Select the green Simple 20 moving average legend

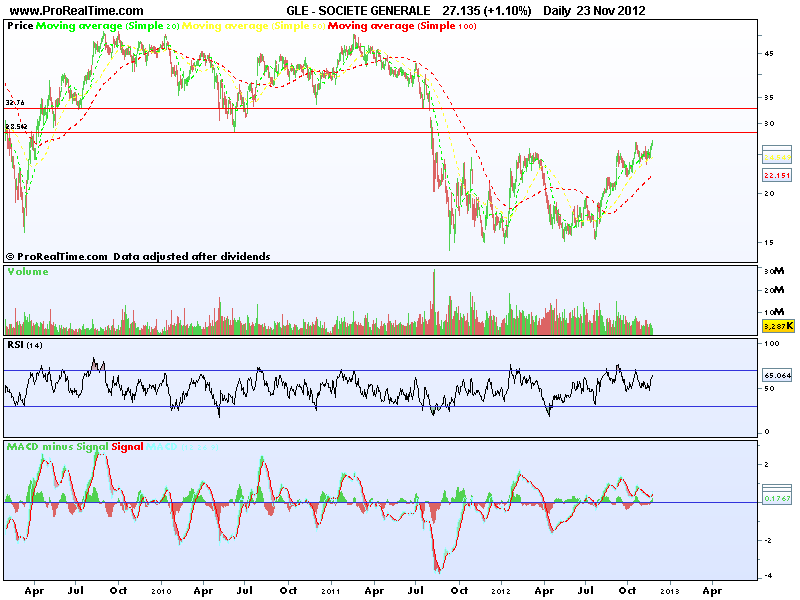point(108,26)
